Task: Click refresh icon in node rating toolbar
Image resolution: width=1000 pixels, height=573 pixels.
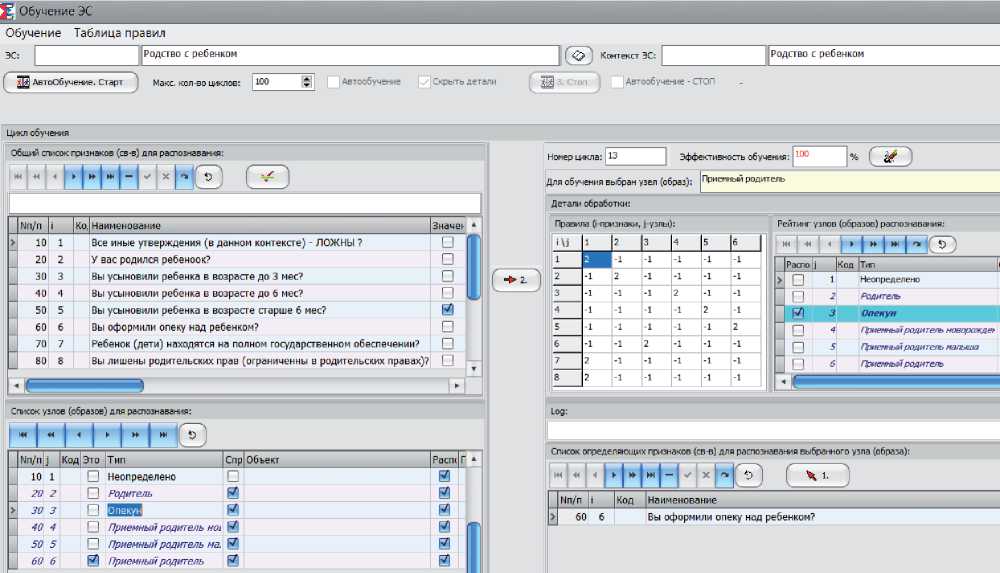Action: (942, 243)
